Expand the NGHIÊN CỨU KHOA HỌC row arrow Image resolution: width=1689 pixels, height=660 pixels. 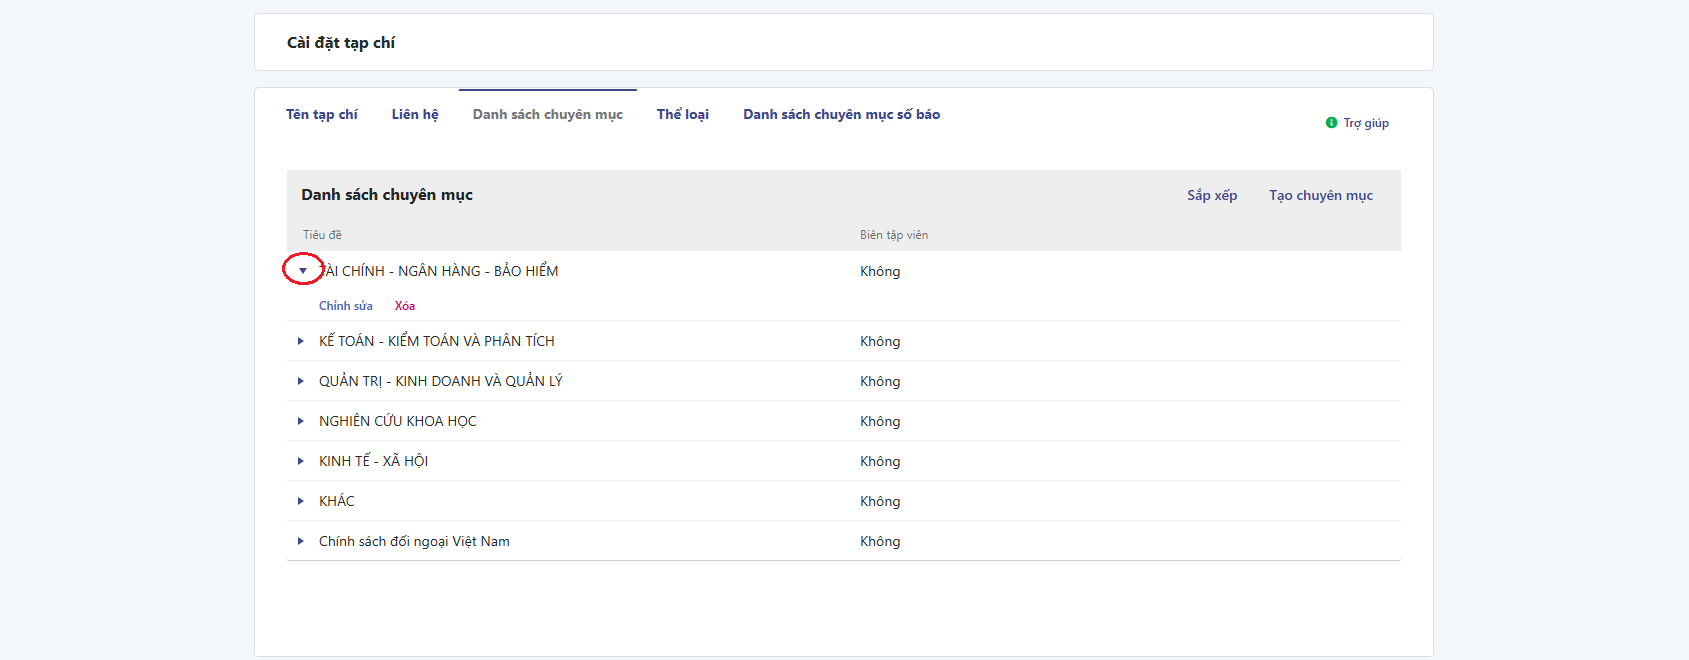click(x=300, y=421)
